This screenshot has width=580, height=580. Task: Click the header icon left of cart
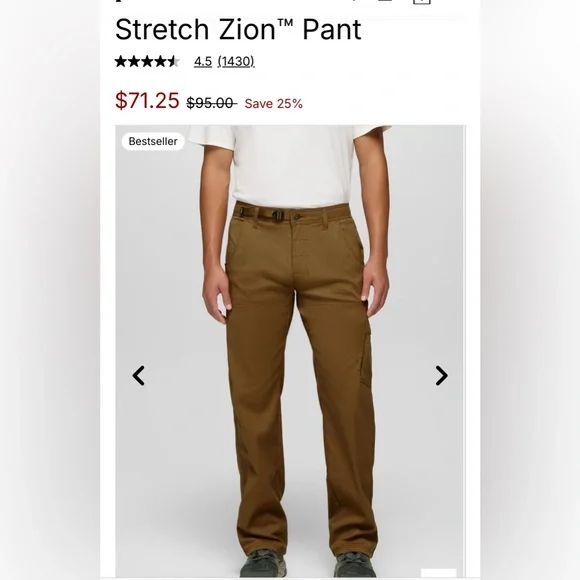[385, 1]
